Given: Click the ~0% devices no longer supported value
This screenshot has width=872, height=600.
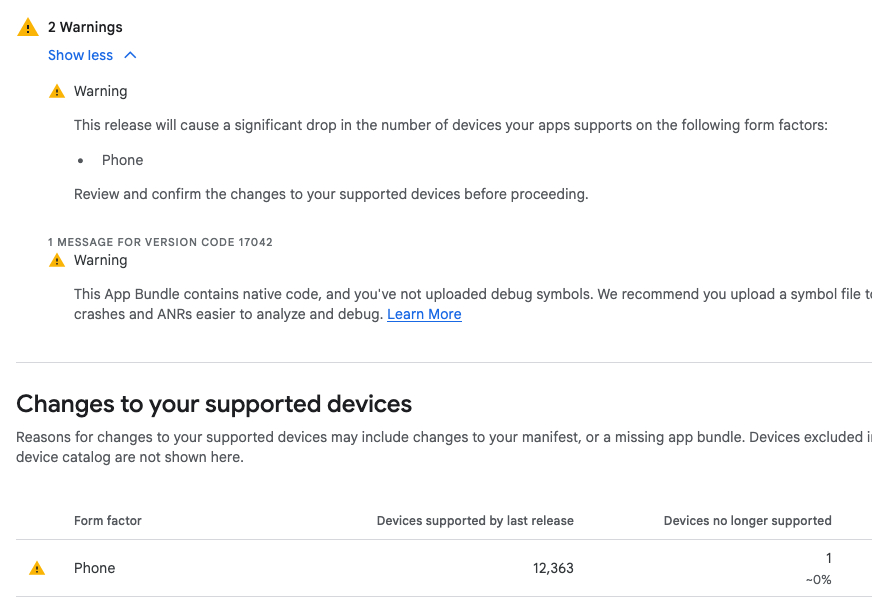Looking at the screenshot, I should (818, 580).
